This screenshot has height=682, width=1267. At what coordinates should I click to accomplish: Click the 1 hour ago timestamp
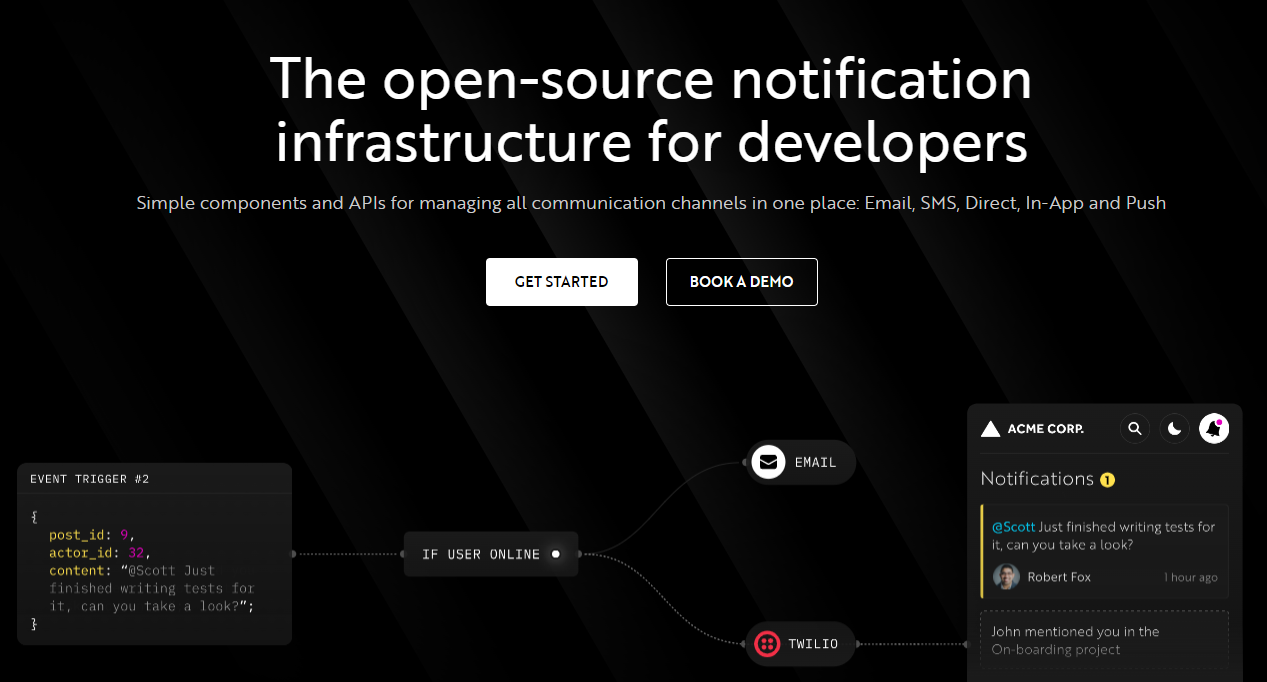point(1190,578)
